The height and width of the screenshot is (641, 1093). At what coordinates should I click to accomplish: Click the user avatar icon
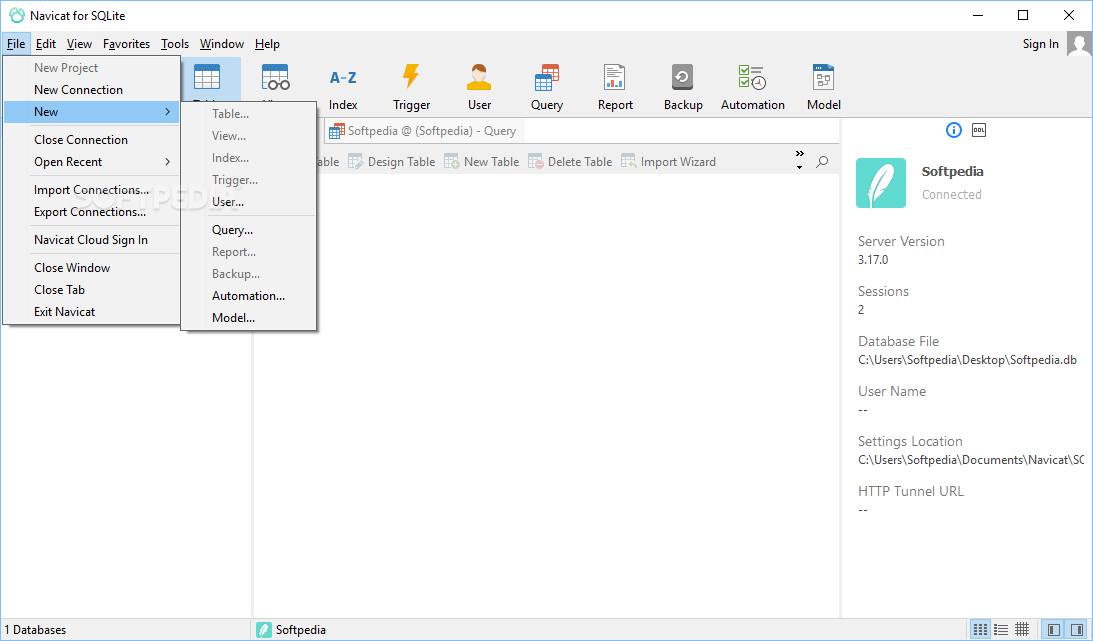(1079, 44)
